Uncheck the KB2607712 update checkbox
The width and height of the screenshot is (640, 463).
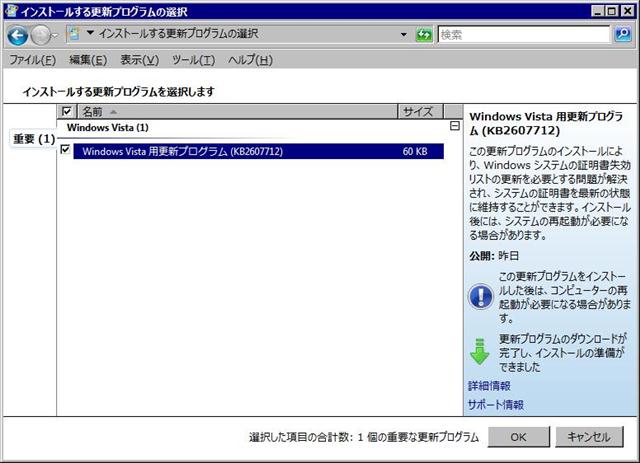pyautogui.click(x=65, y=149)
